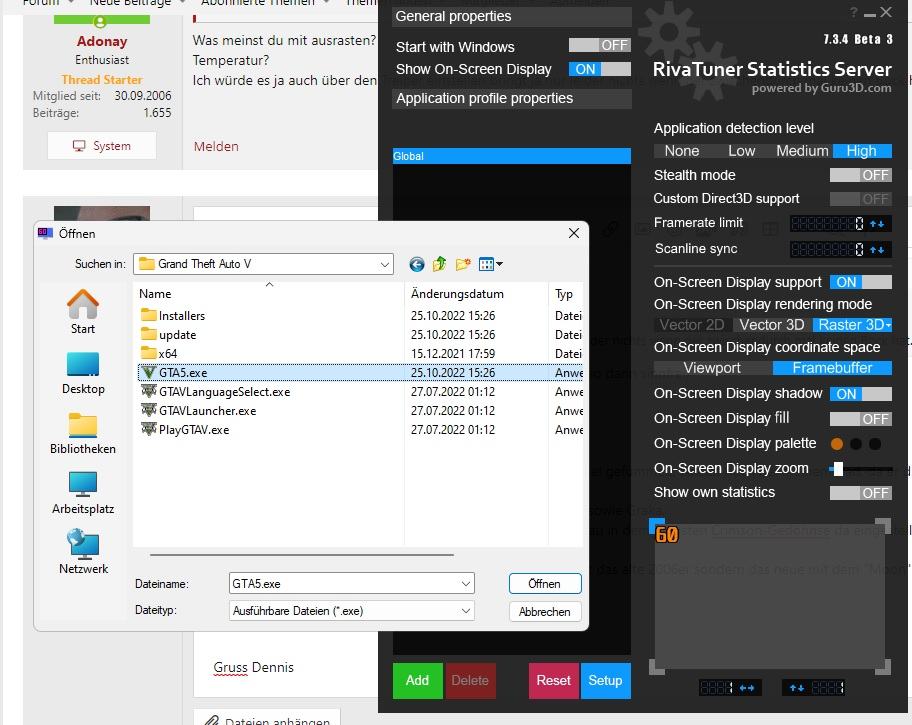Enable On-Screen Display fill

(860, 419)
